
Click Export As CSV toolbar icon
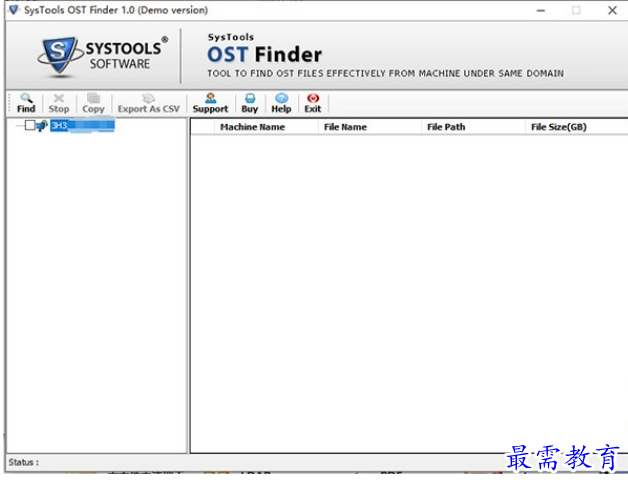[x=149, y=103]
